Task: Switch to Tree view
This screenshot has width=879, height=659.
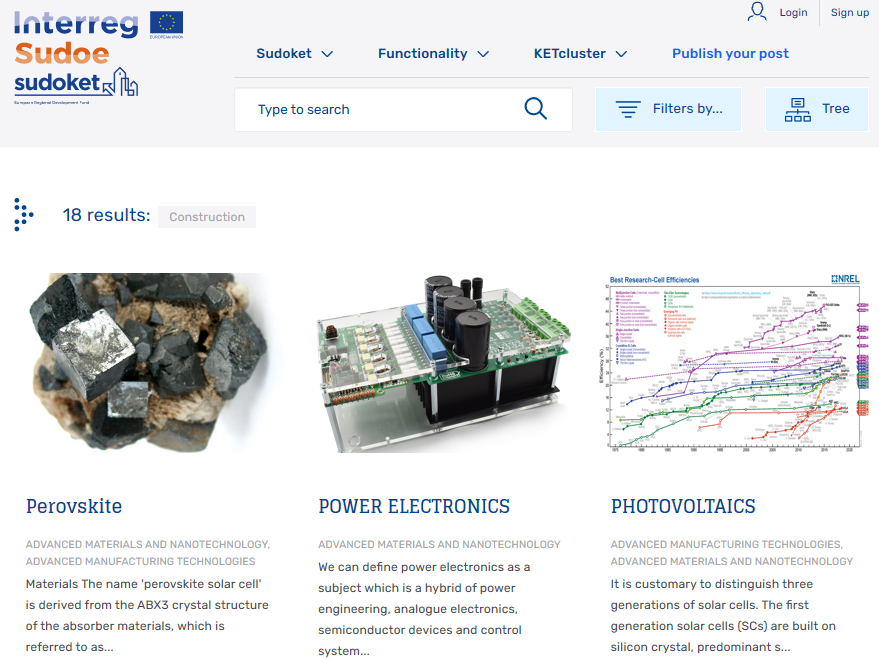Action: click(x=817, y=109)
